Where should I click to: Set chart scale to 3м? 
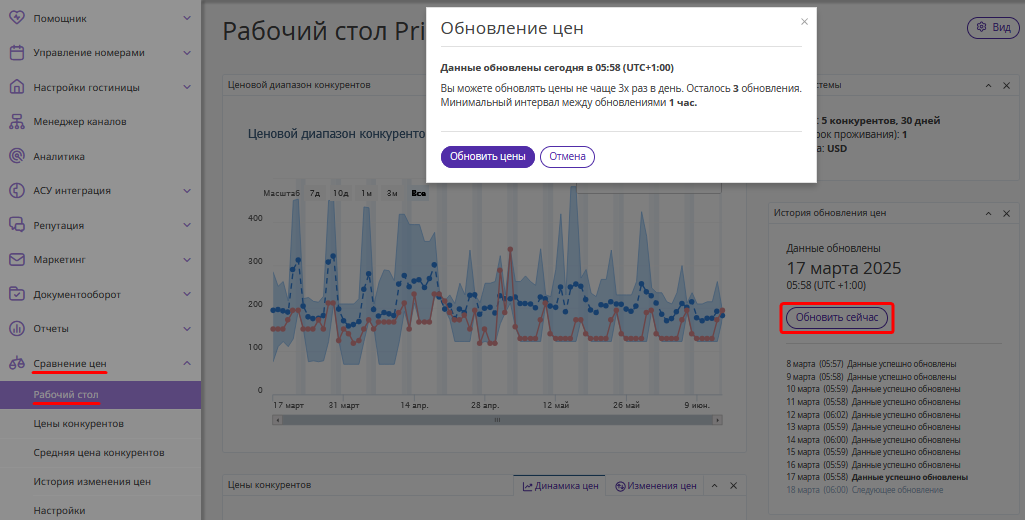(392, 193)
